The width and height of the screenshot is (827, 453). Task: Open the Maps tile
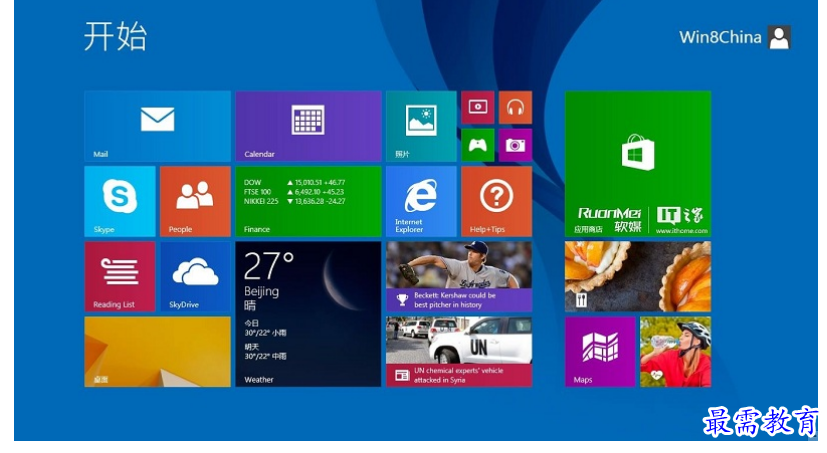[600, 352]
